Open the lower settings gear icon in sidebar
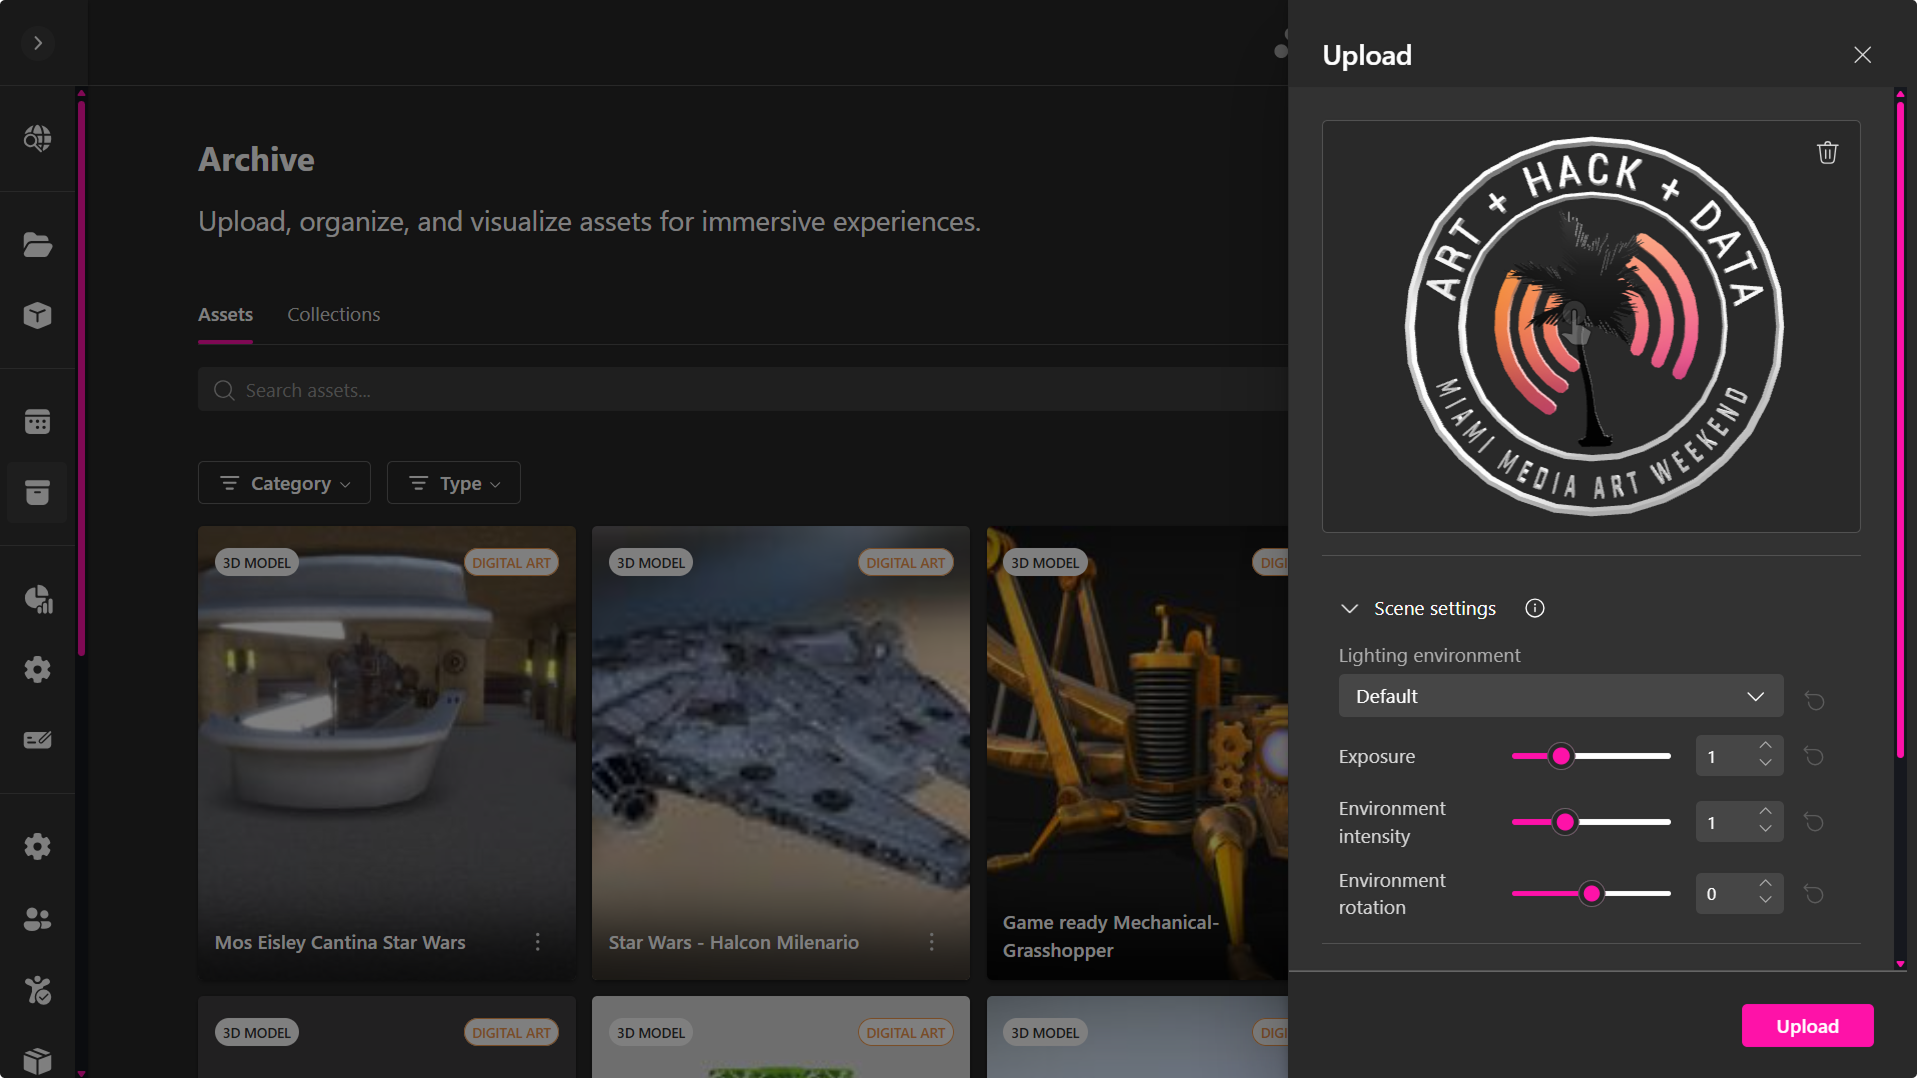The height and width of the screenshot is (1078, 1917). [38, 847]
